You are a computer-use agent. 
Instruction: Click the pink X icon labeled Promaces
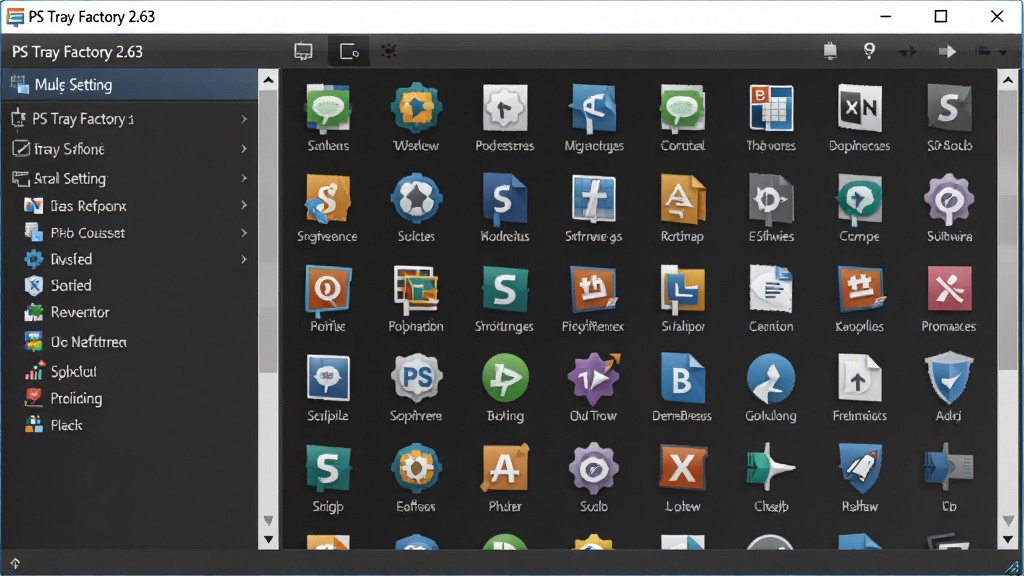point(949,289)
